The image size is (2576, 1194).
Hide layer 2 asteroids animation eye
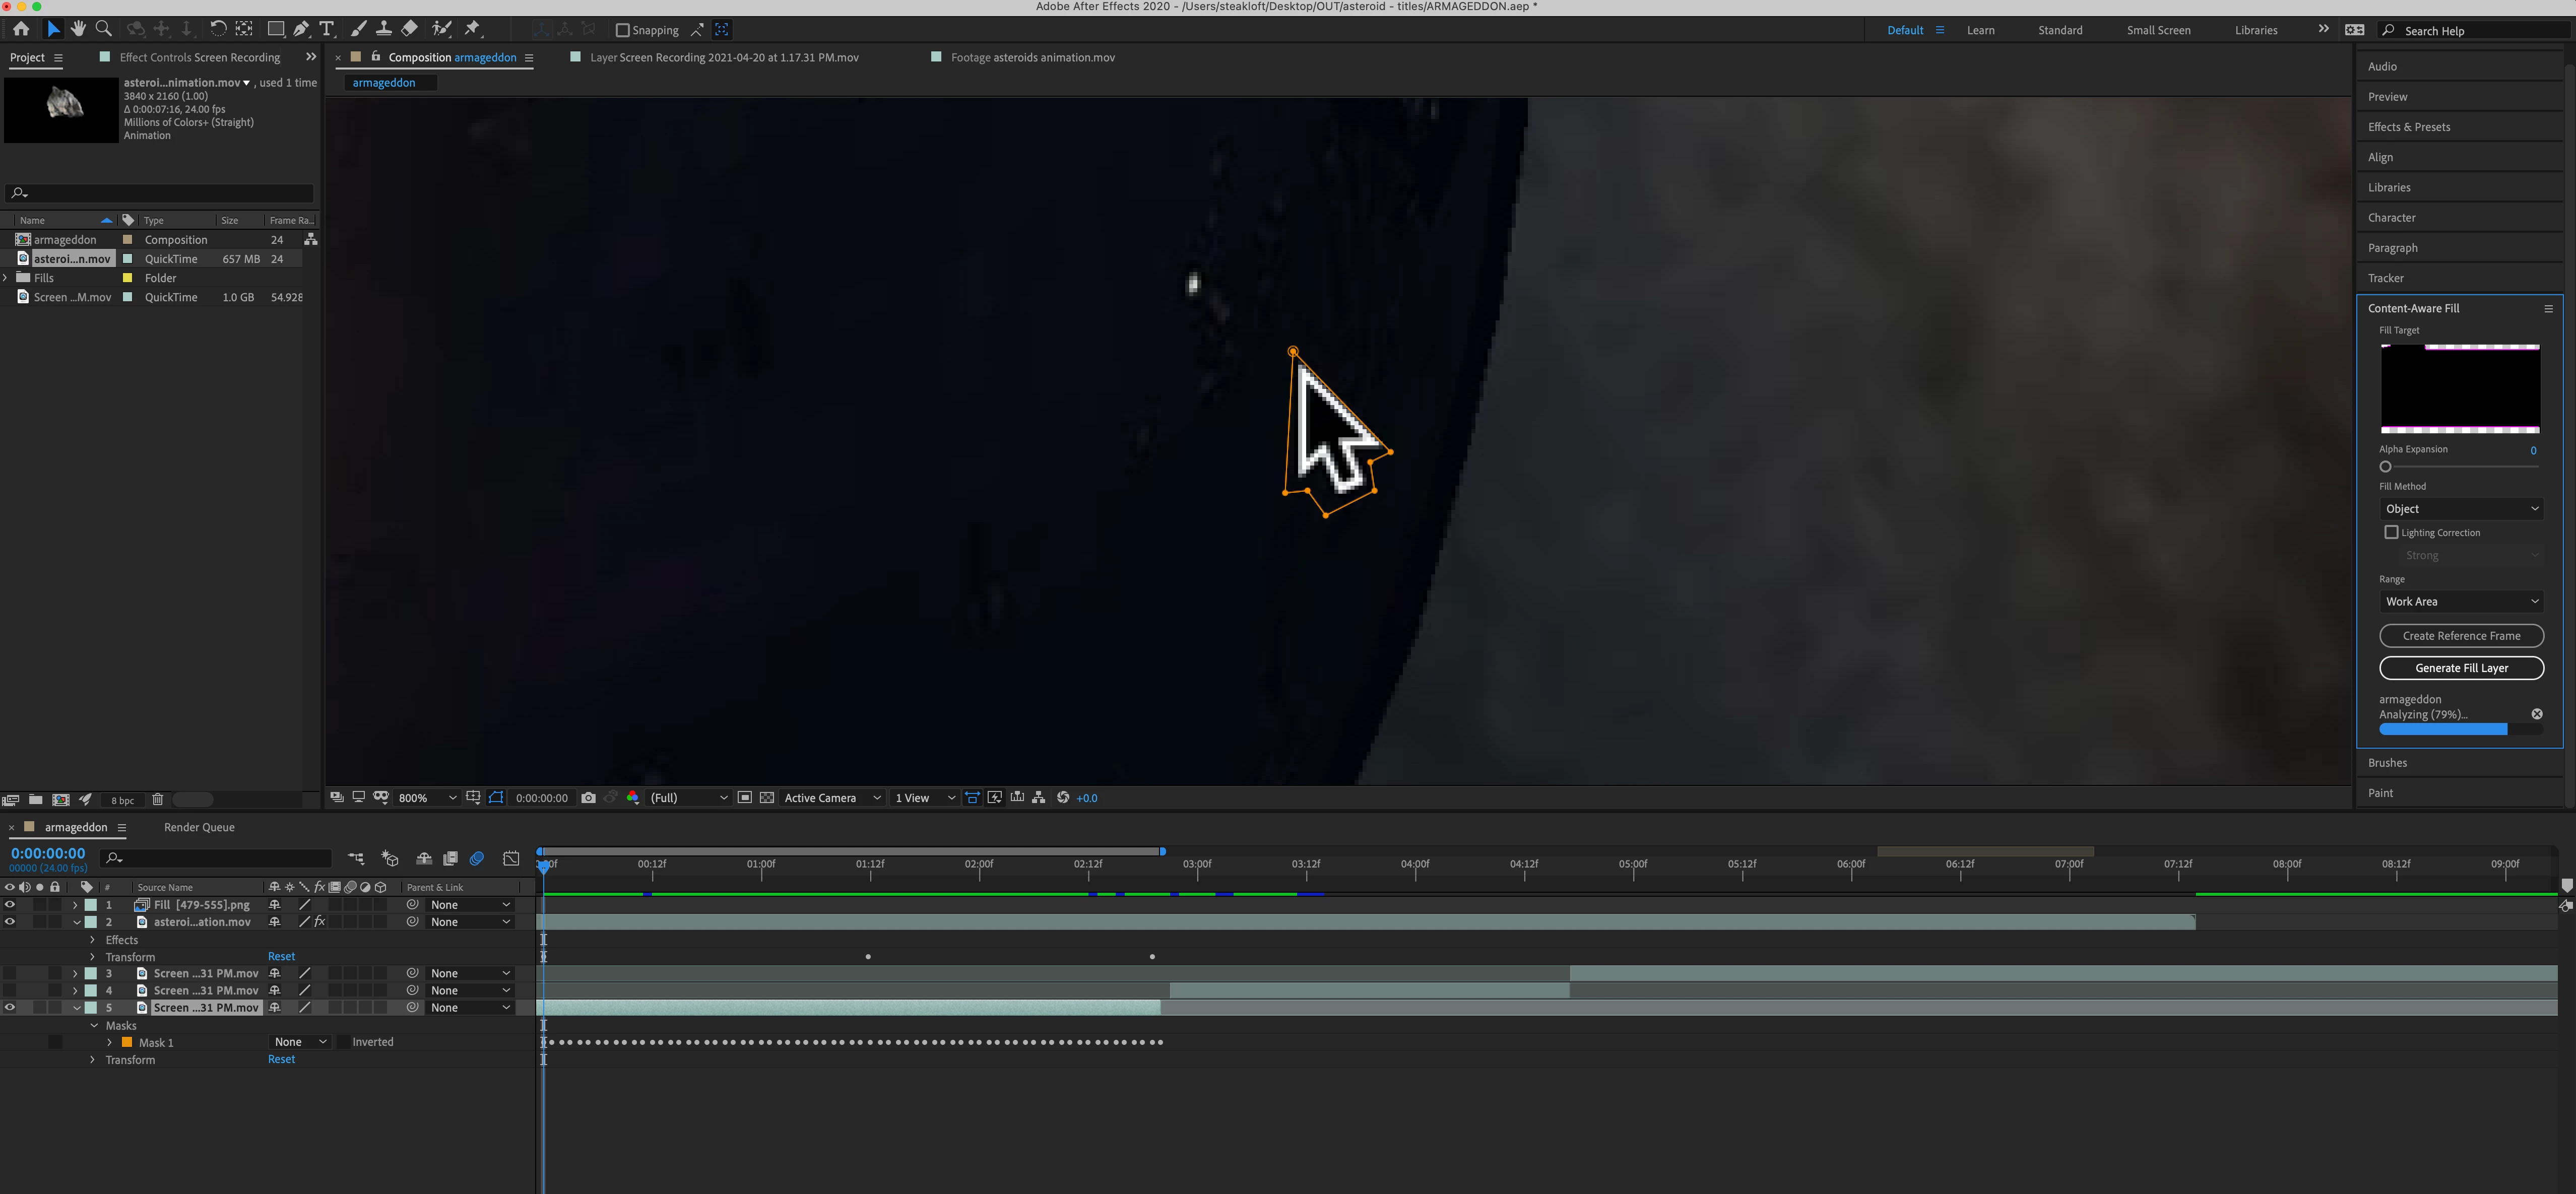[10, 922]
